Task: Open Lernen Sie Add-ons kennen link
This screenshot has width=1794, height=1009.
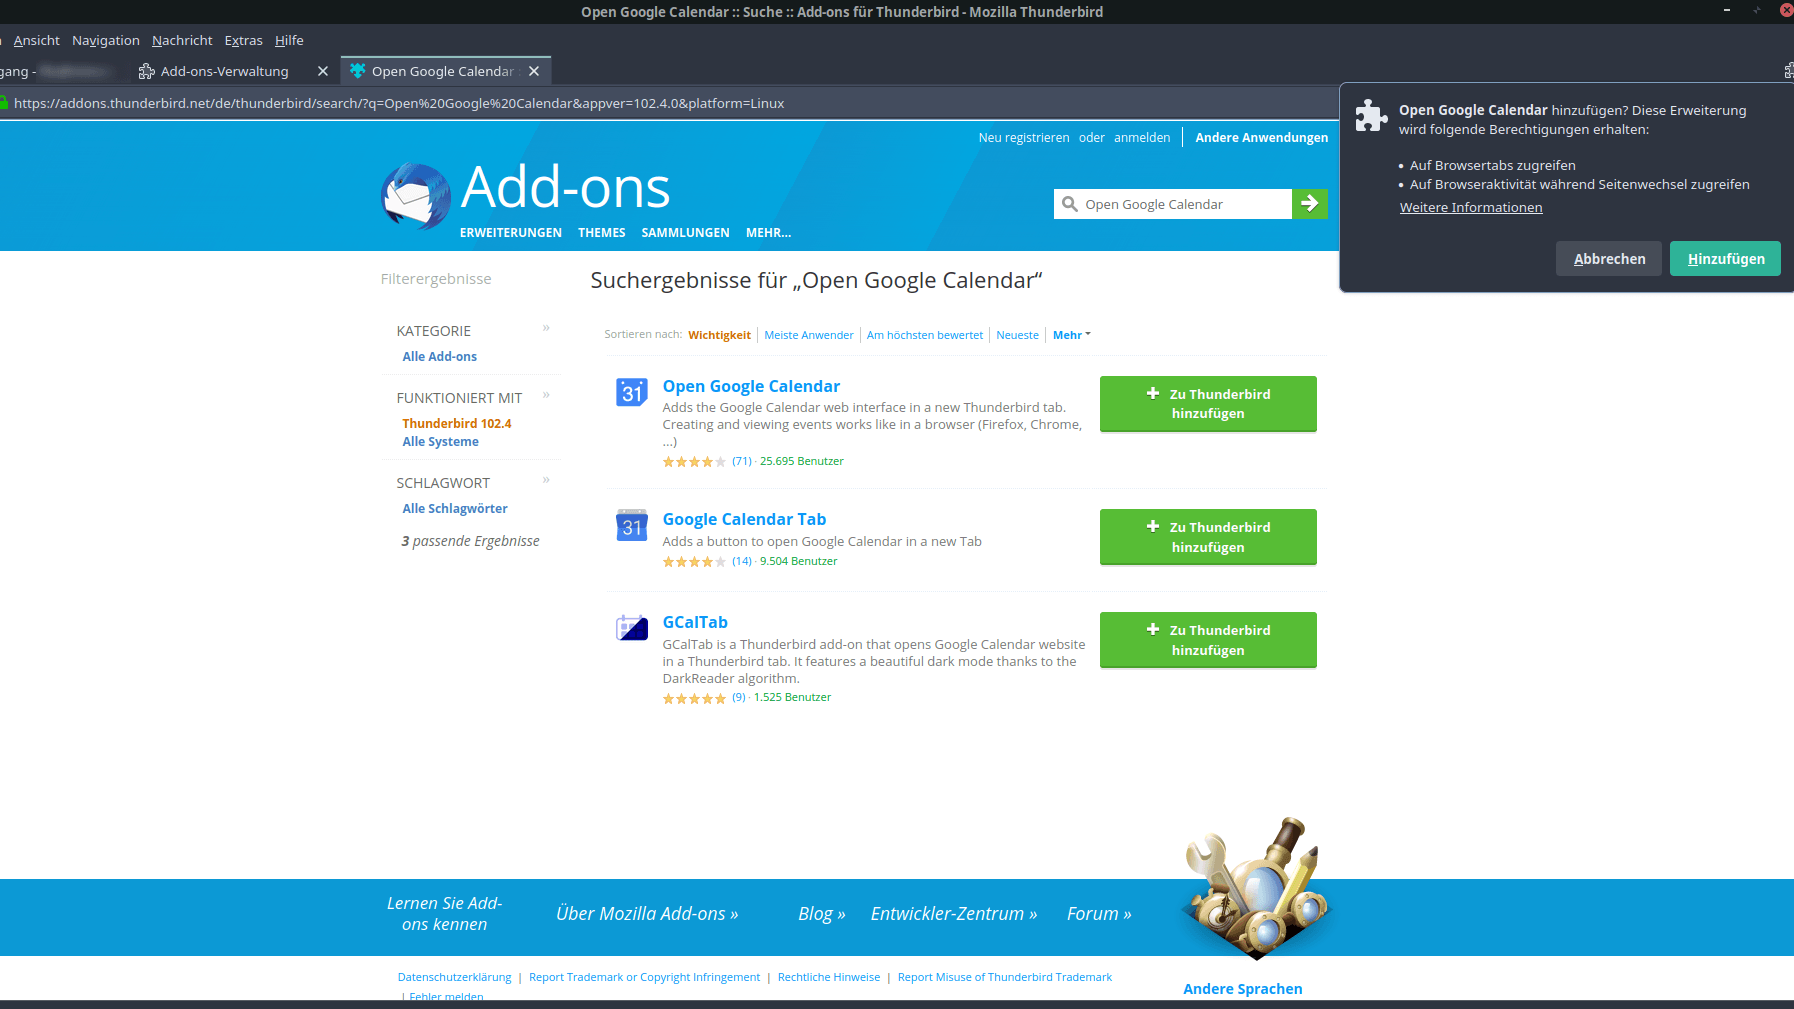Action: [x=445, y=914]
